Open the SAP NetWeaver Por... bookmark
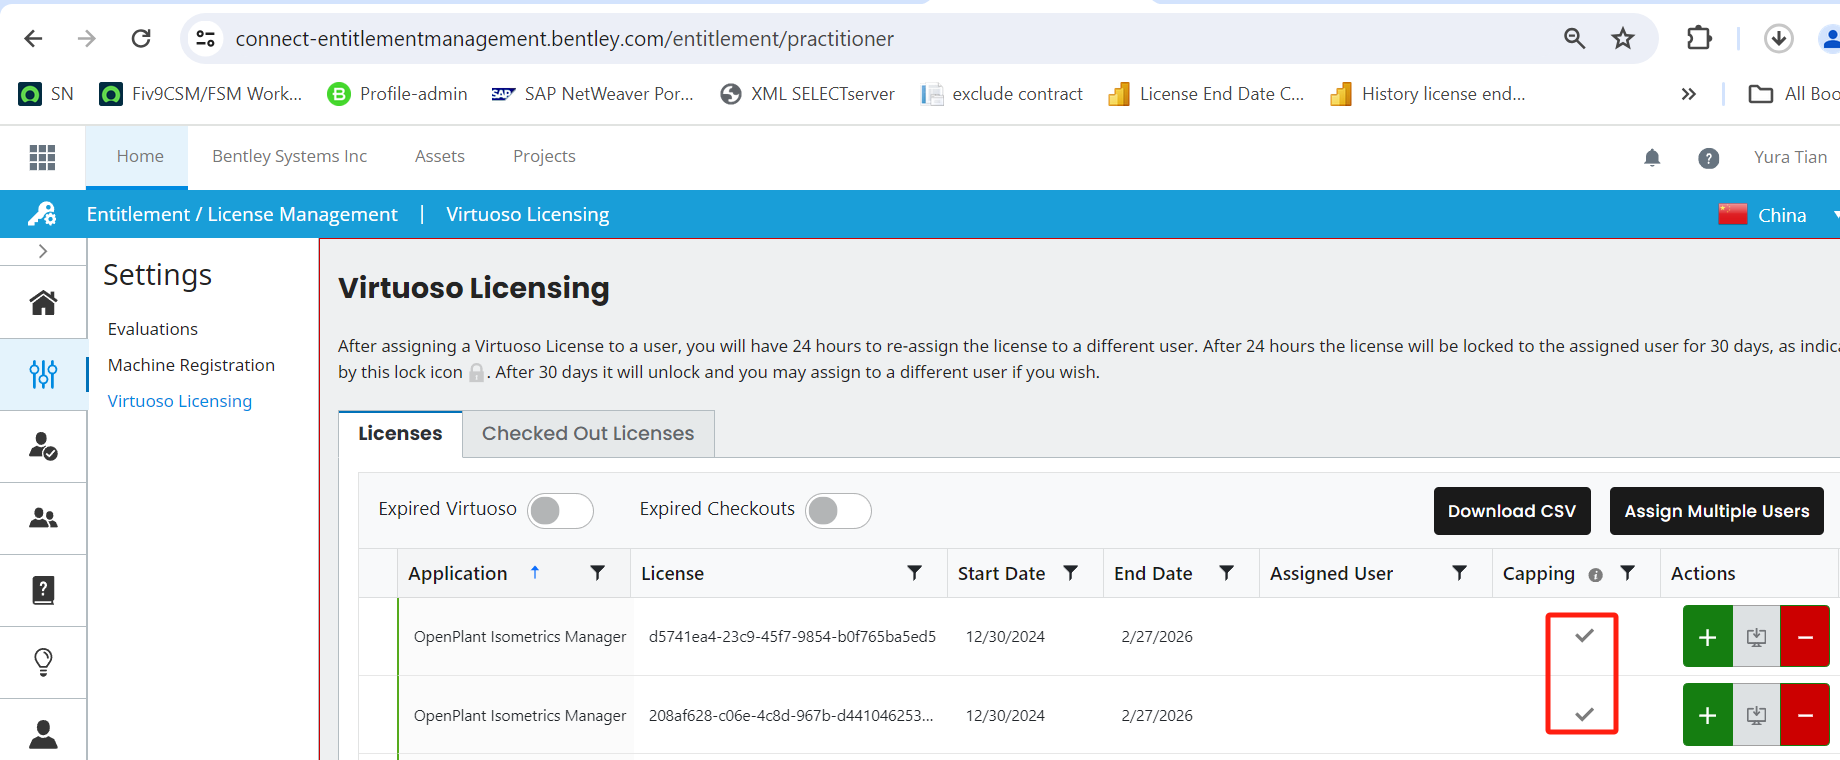1840x760 pixels. [x=592, y=94]
